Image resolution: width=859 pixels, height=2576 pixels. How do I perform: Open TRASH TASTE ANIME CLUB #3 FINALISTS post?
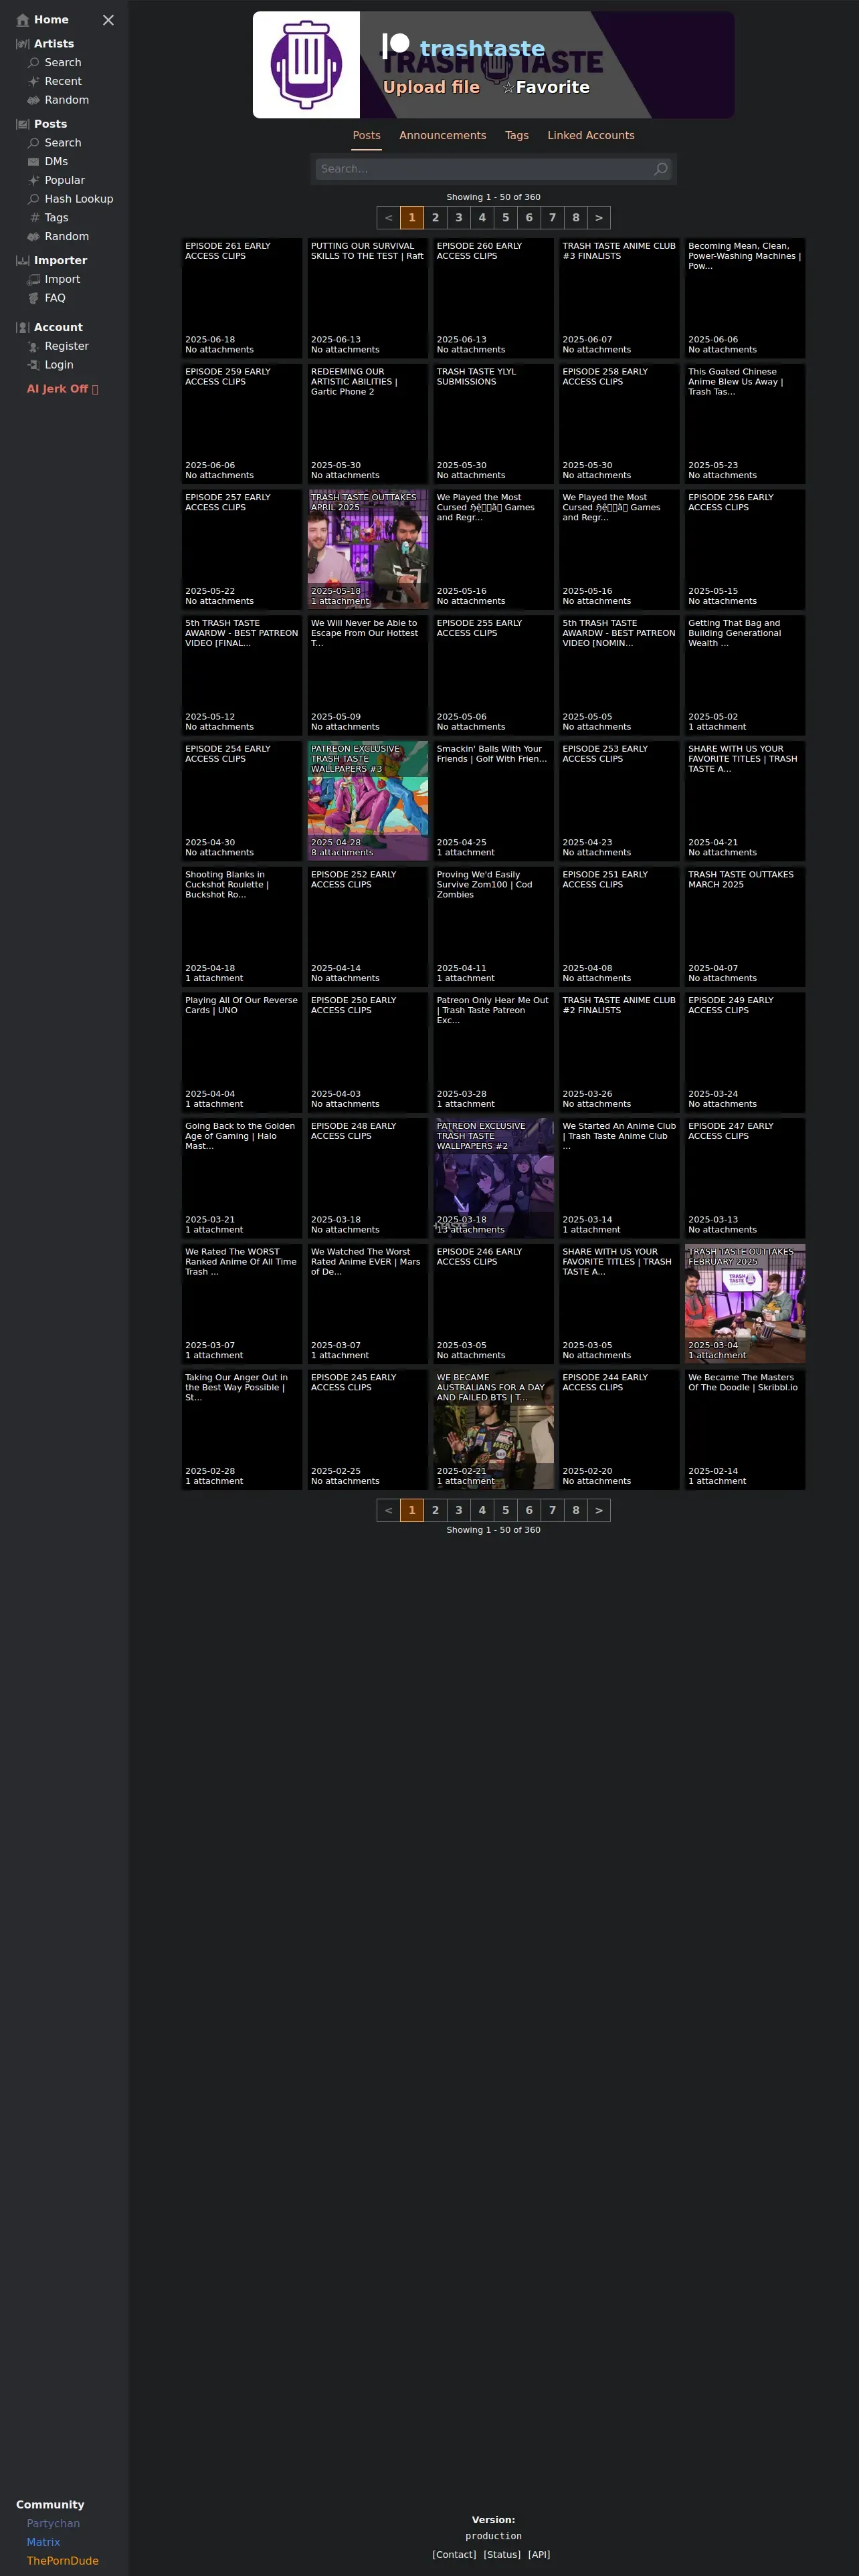[619, 298]
